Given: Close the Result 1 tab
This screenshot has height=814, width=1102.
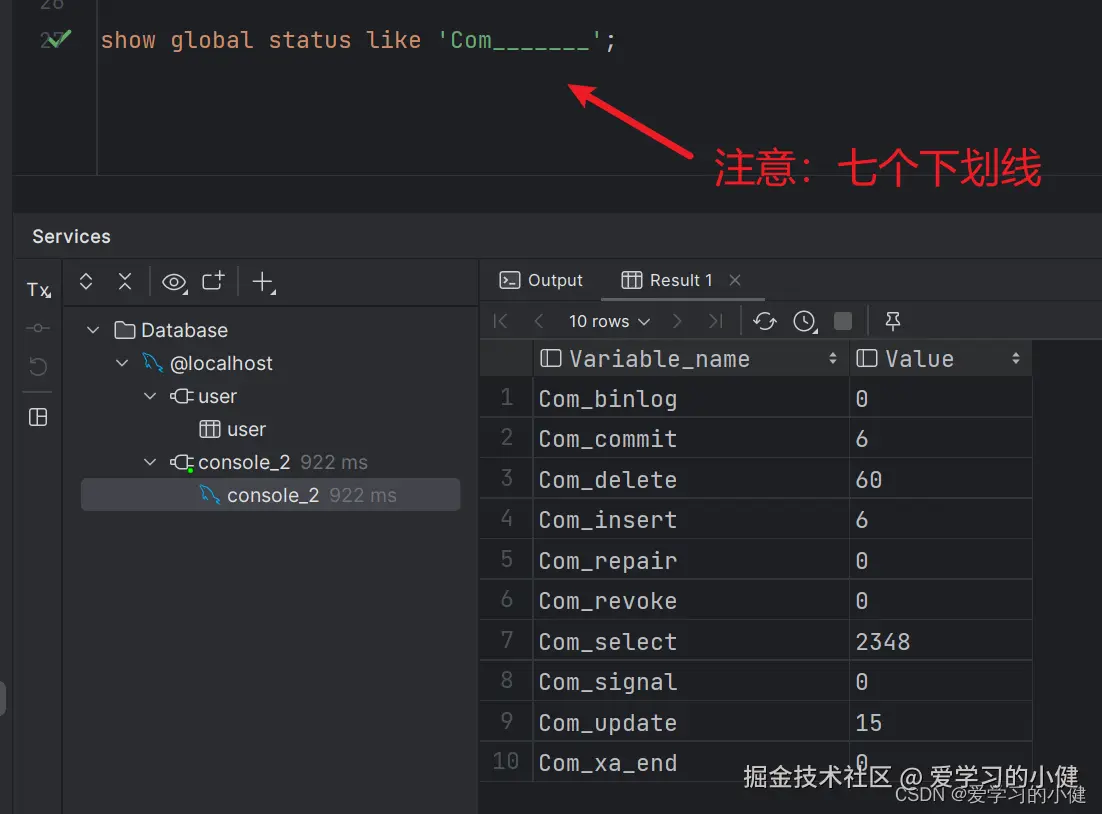Looking at the screenshot, I should tap(735, 280).
